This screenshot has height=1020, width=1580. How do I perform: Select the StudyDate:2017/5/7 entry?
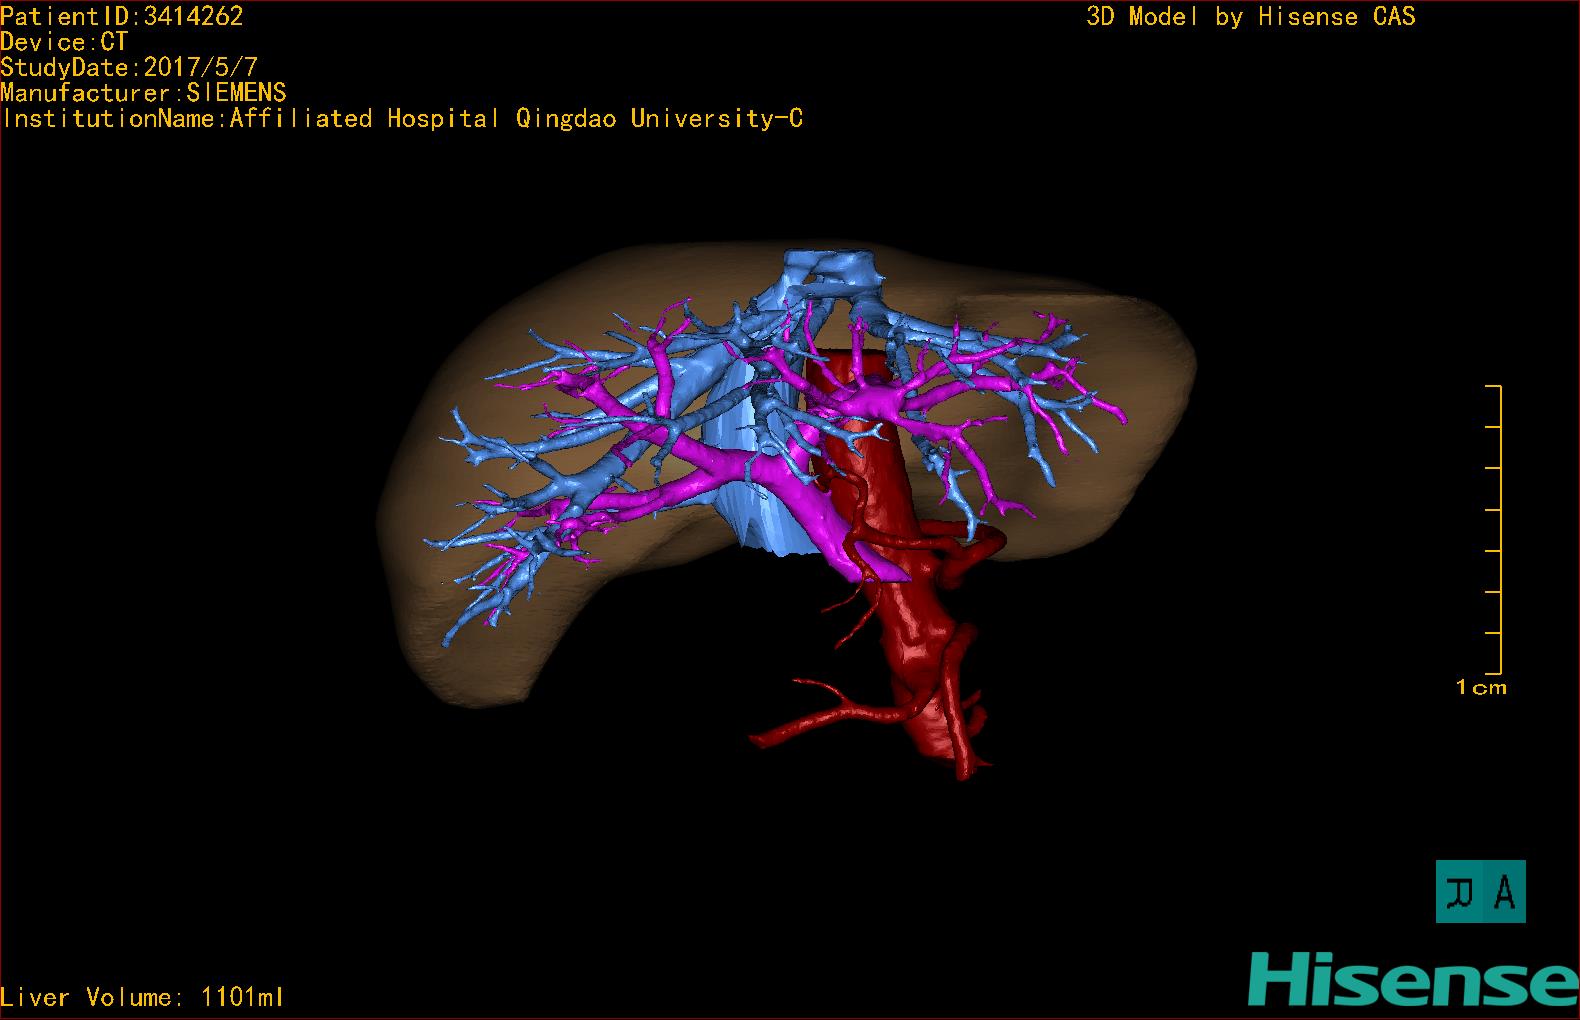129,68
